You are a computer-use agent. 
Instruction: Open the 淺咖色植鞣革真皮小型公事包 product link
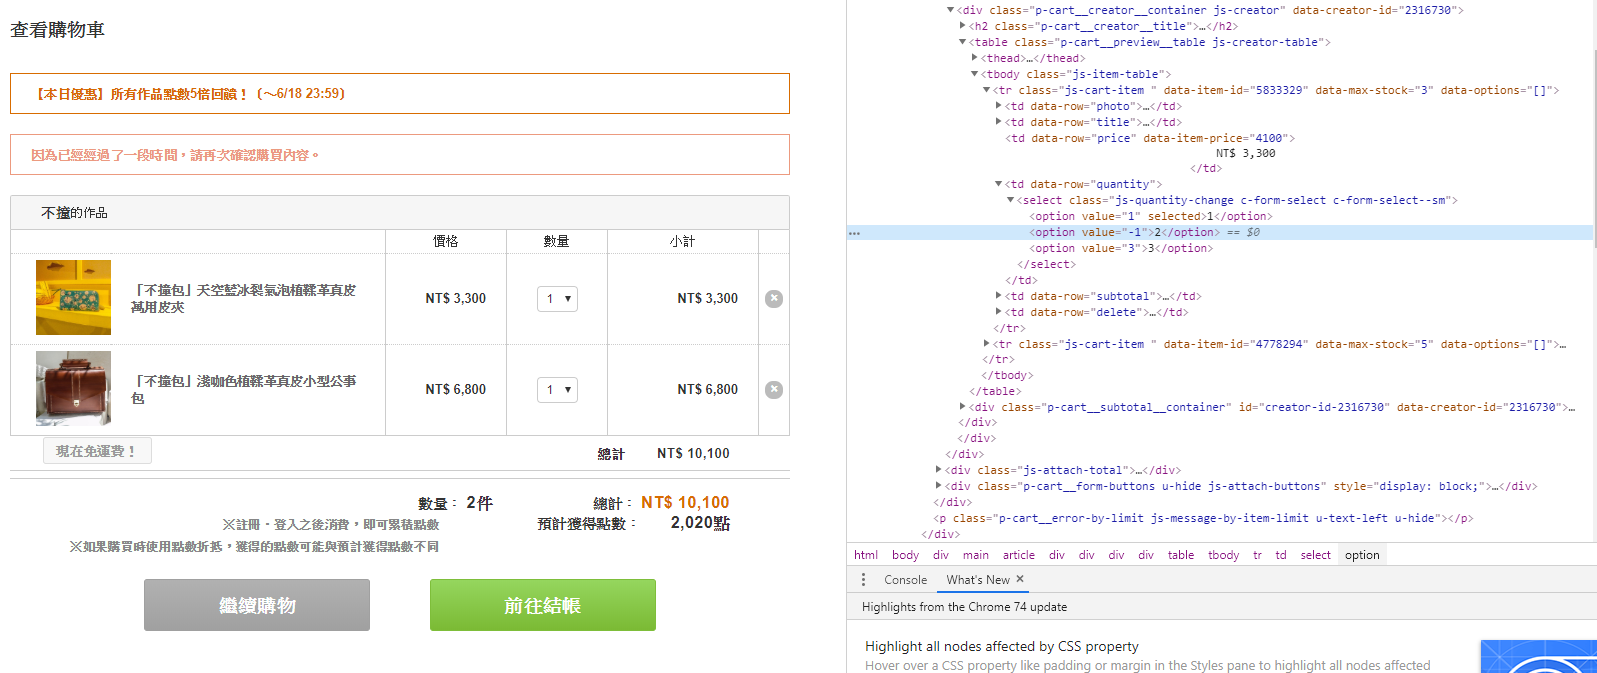[x=244, y=389]
